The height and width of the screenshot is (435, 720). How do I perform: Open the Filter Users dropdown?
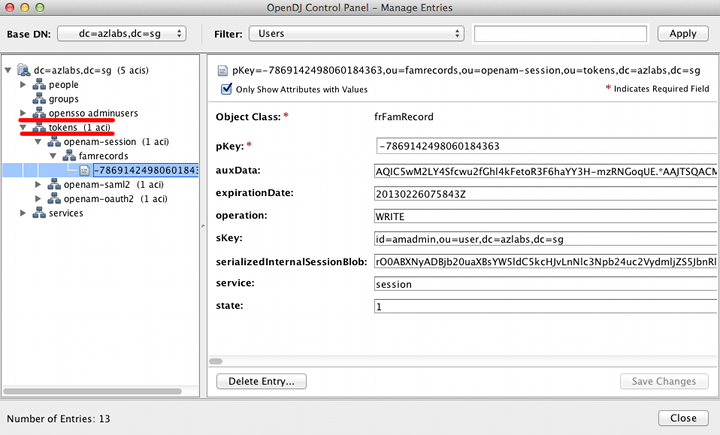[356, 34]
